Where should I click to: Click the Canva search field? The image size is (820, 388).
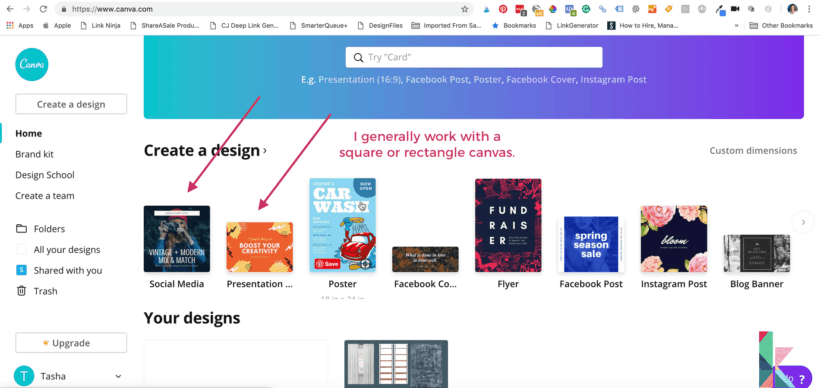[474, 58]
